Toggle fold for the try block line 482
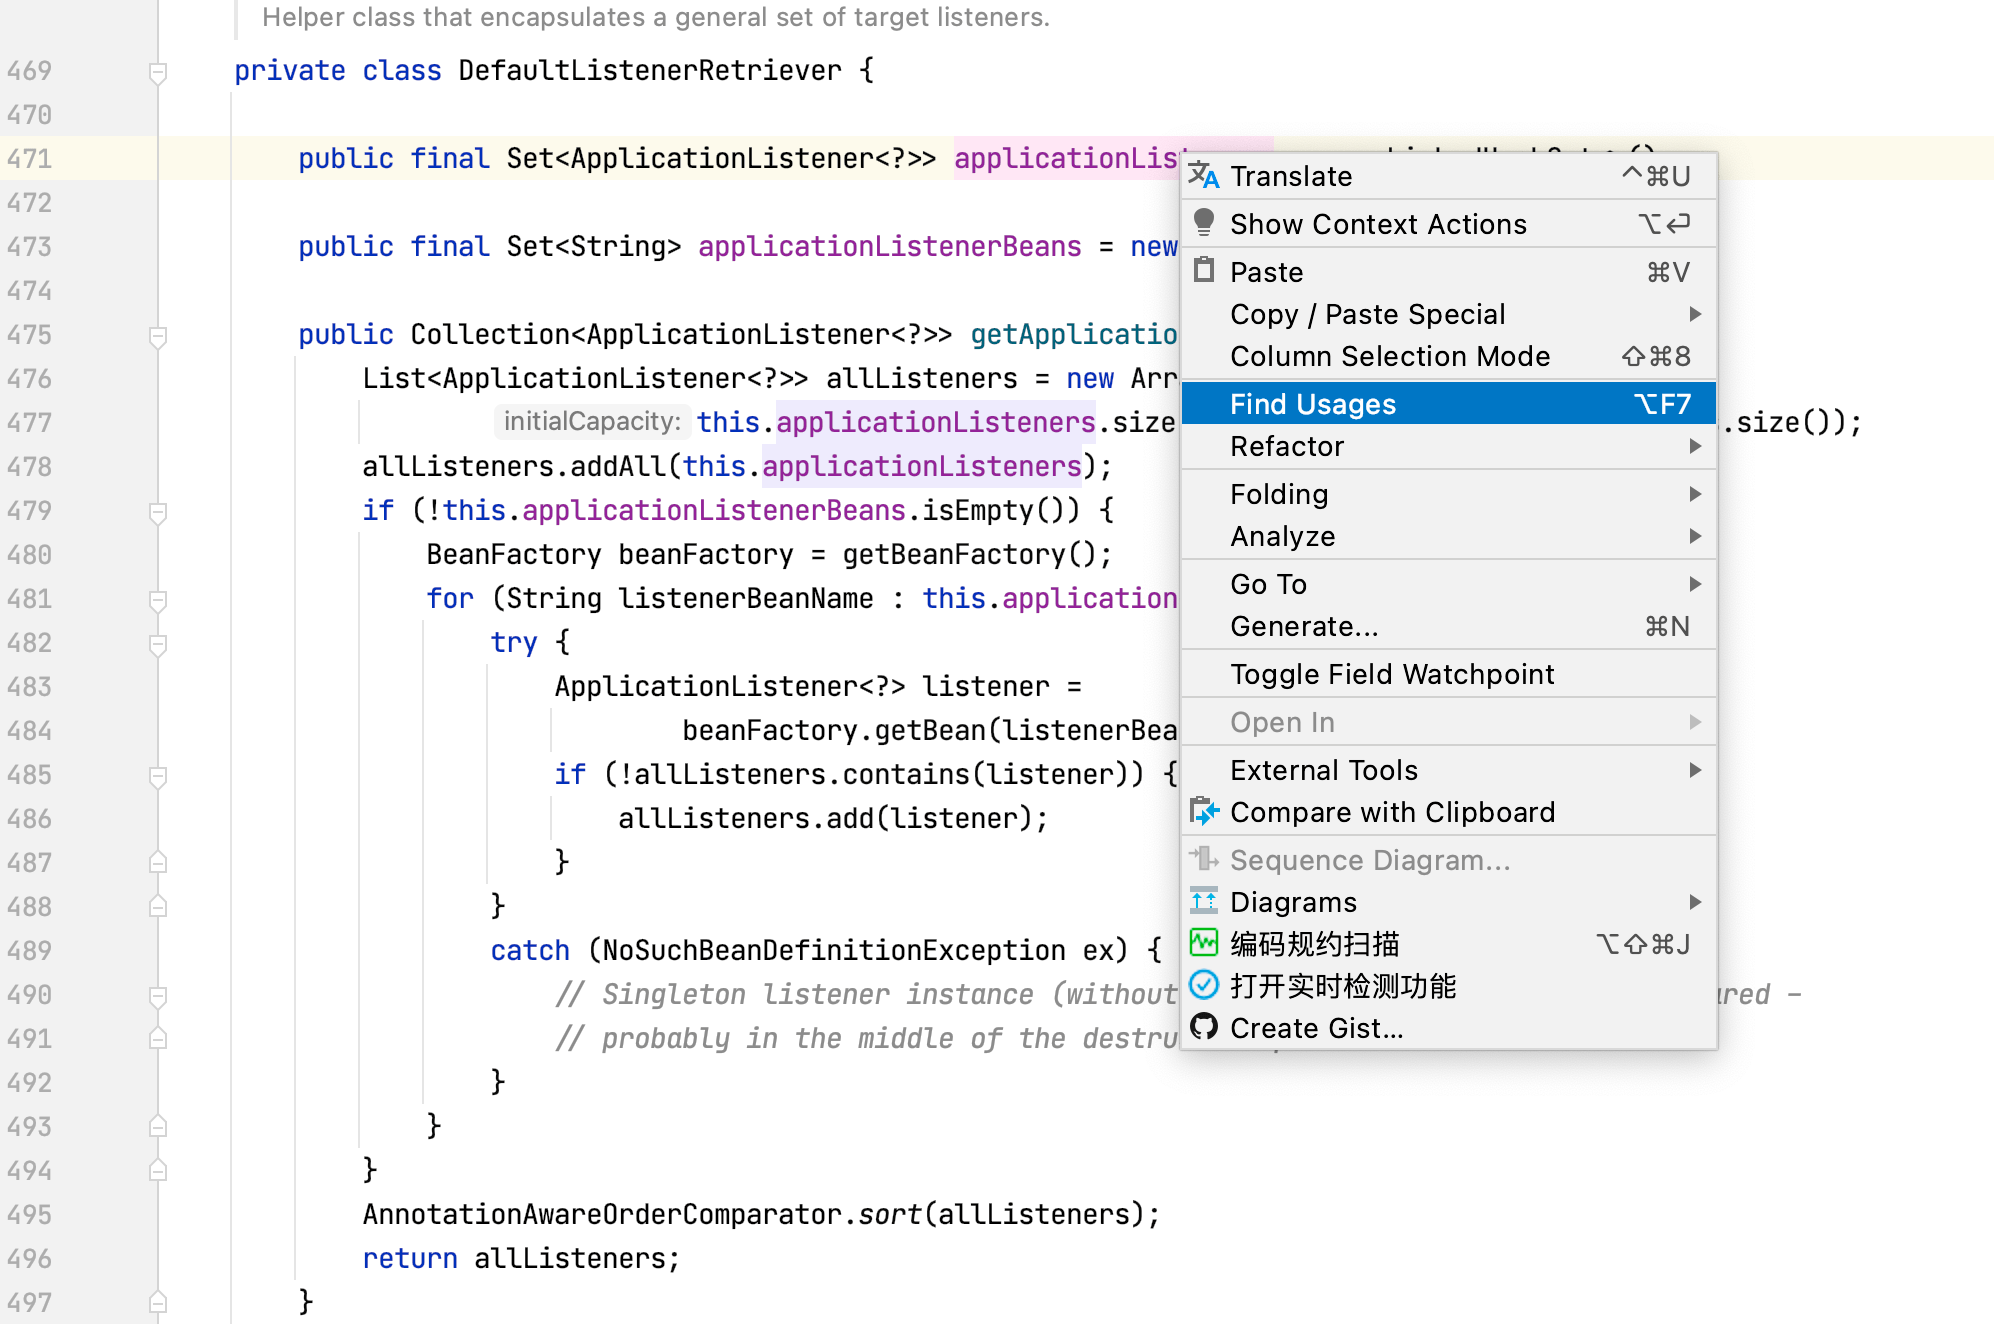The image size is (1994, 1324). pyautogui.click(x=158, y=644)
